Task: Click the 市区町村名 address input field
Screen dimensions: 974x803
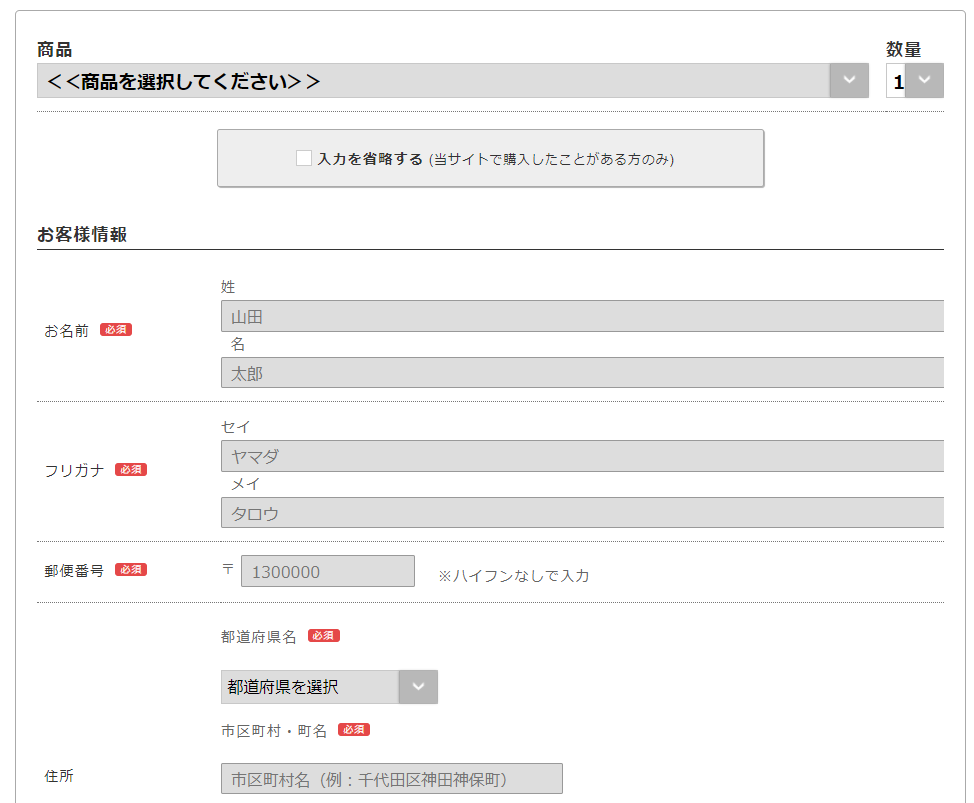Action: pyautogui.click(x=390, y=778)
